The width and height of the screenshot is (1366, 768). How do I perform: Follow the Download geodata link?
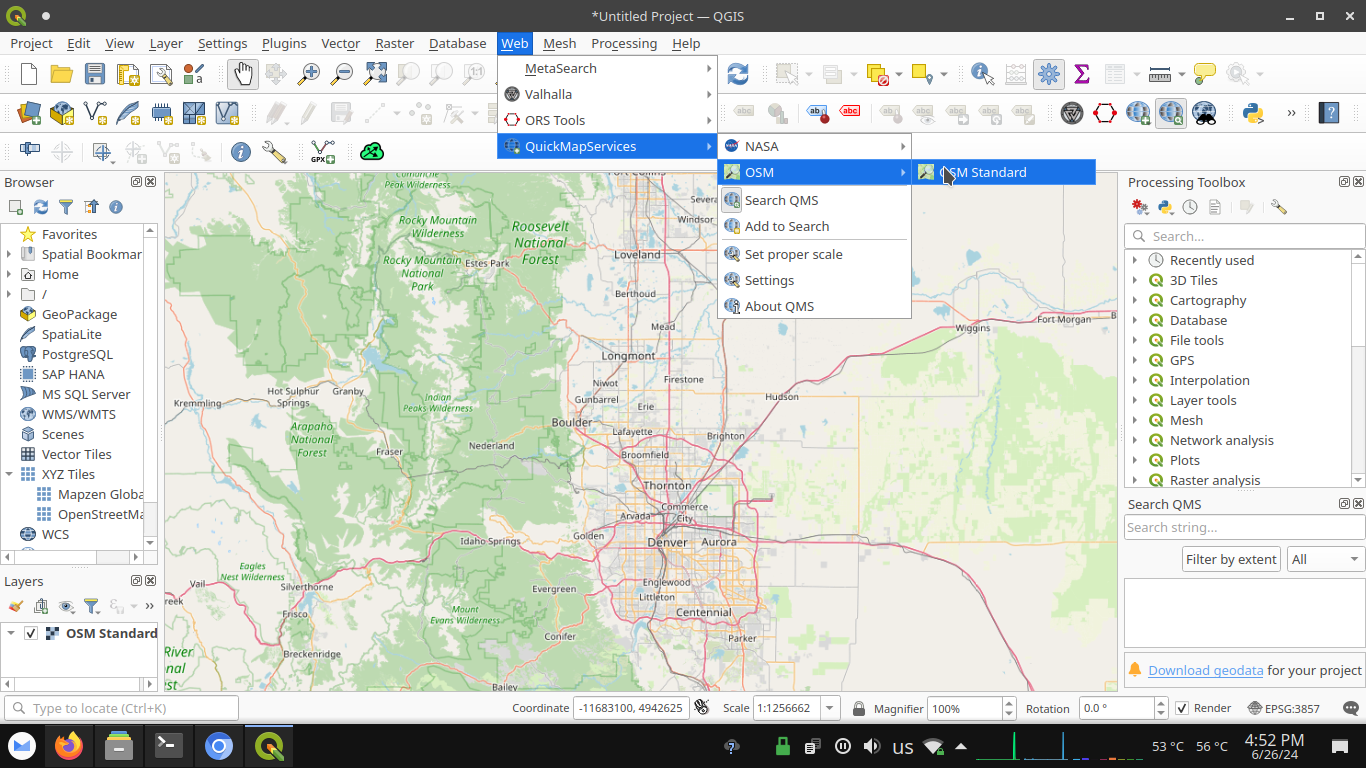pos(1205,670)
